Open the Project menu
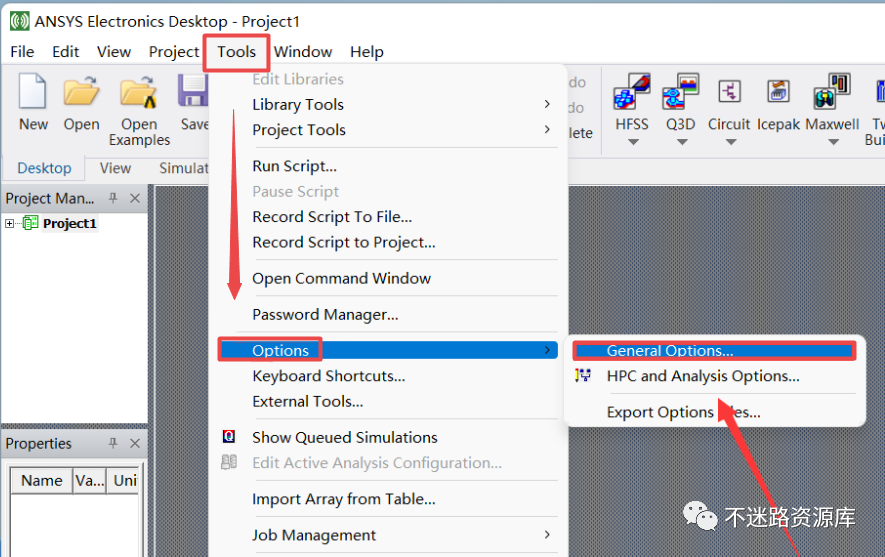This screenshot has width=885, height=557. pos(174,51)
